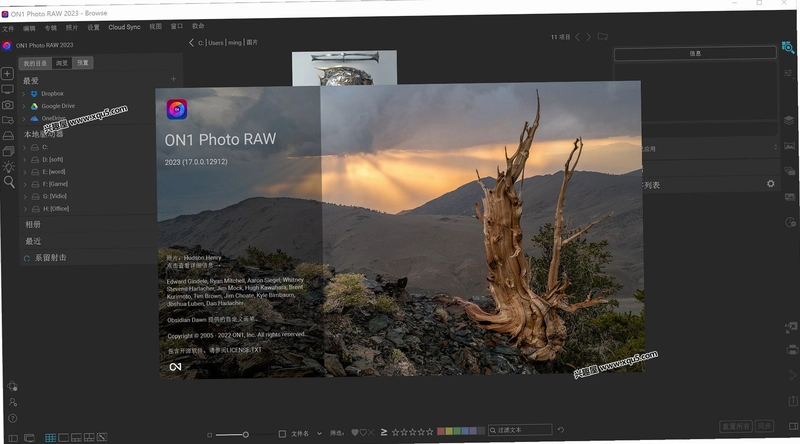Screen dimensions: 800x444
Task: Open the magnifier search icon in left sidebar
Action: pyautogui.click(x=9, y=182)
